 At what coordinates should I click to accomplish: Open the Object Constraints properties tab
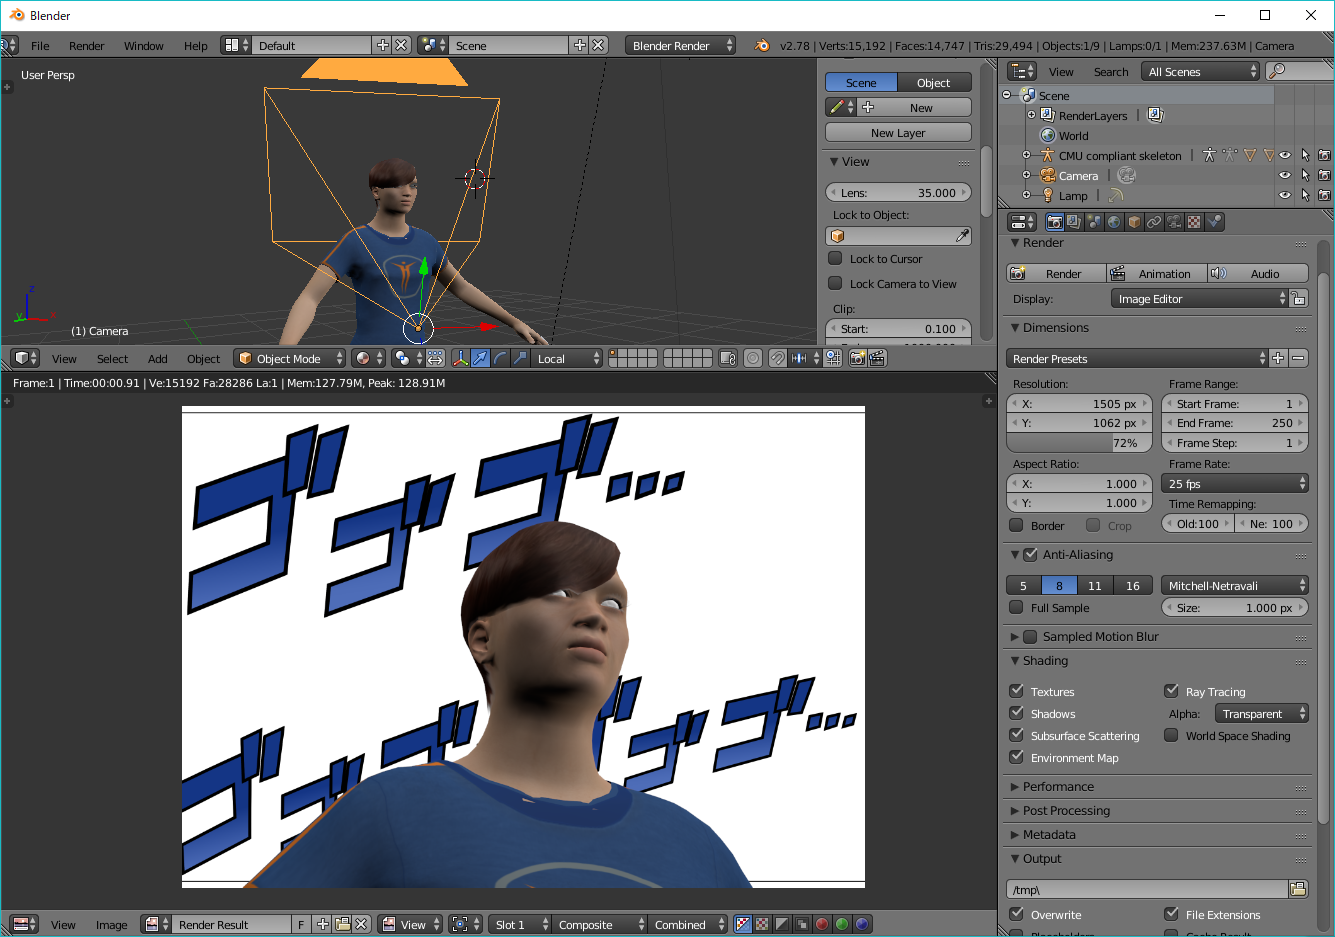click(1154, 222)
